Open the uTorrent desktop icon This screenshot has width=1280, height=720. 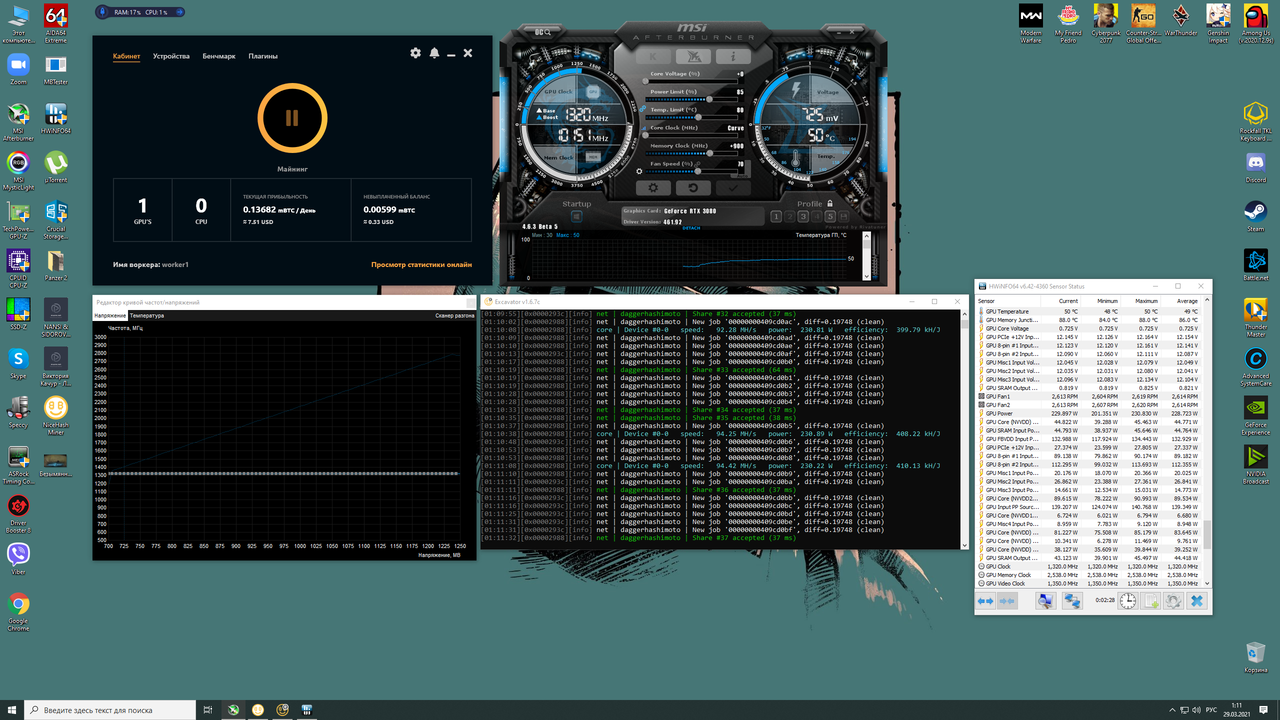[x=56, y=166]
